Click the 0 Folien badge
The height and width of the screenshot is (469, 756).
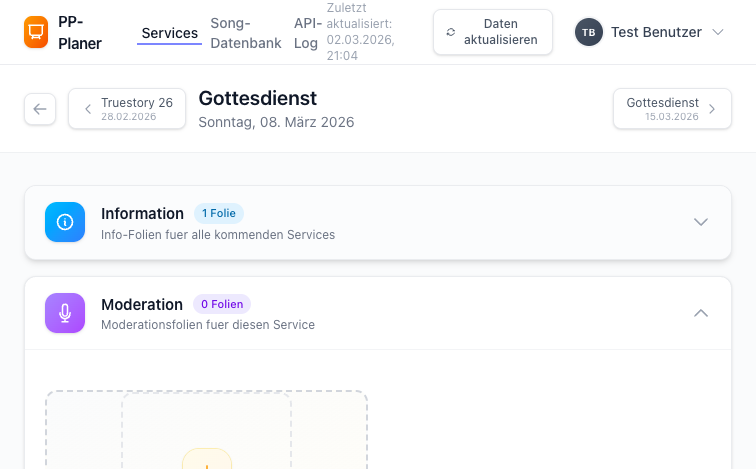click(222, 304)
